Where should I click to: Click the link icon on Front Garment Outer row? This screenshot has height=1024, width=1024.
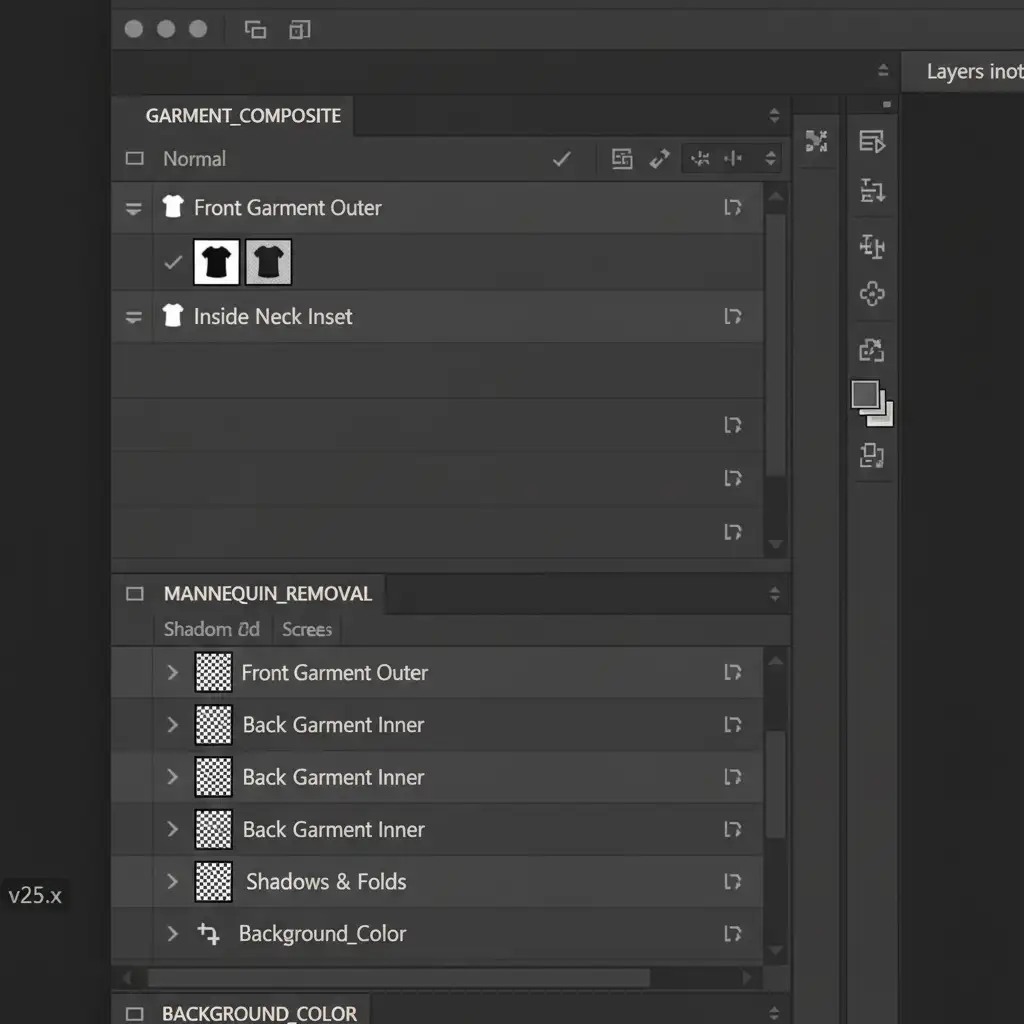pos(732,208)
